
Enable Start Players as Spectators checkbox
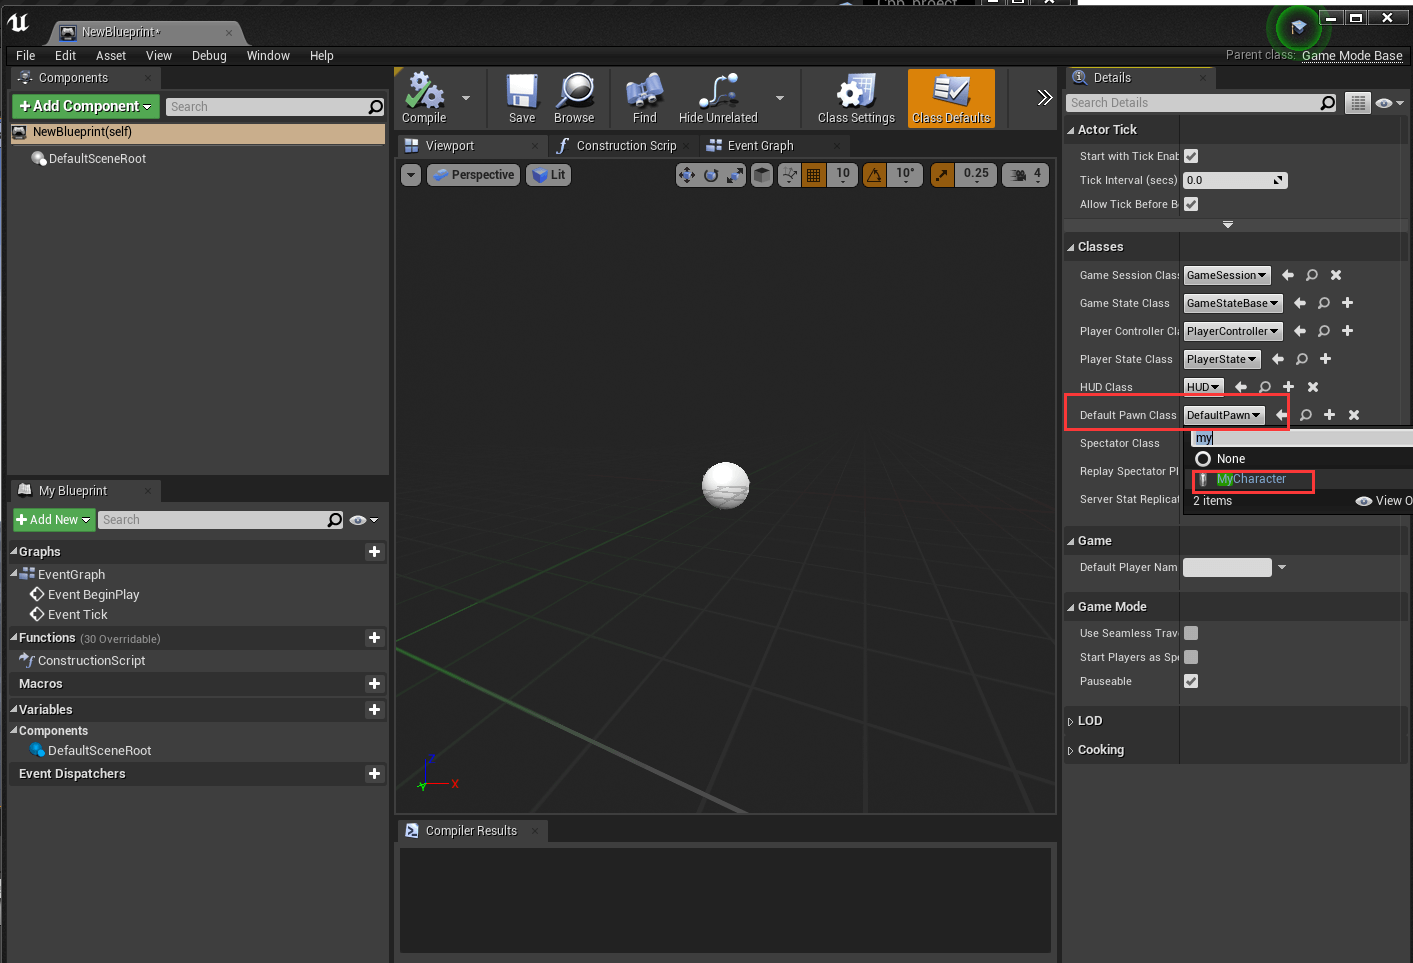(x=1191, y=657)
